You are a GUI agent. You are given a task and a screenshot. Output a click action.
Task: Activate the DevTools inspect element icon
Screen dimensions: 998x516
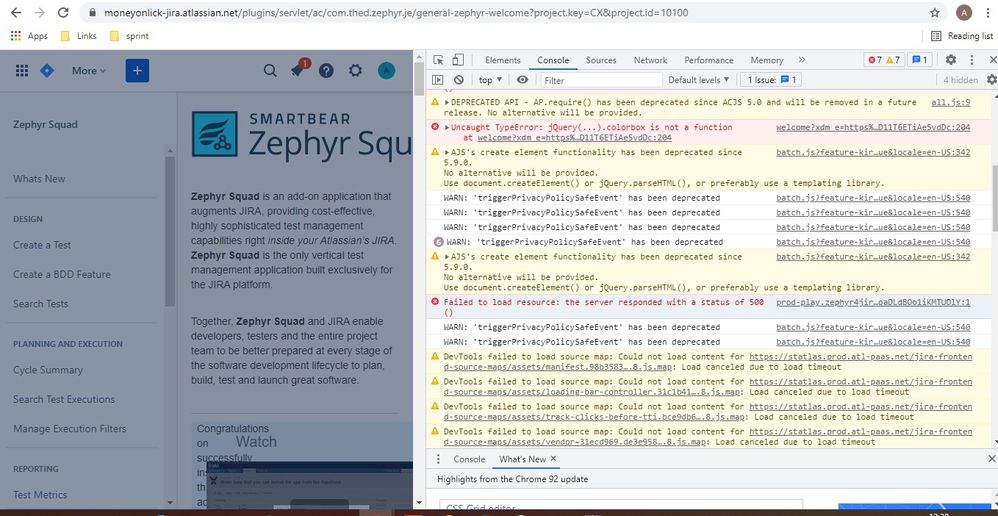pyautogui.click(x=439, y=60)
